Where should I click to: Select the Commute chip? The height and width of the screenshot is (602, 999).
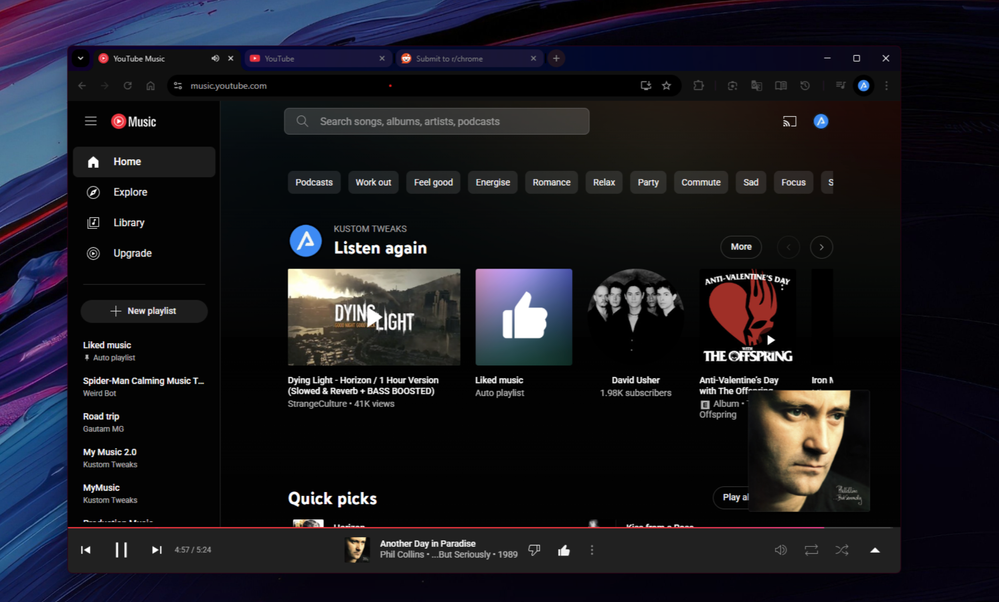tap(701, 182)
